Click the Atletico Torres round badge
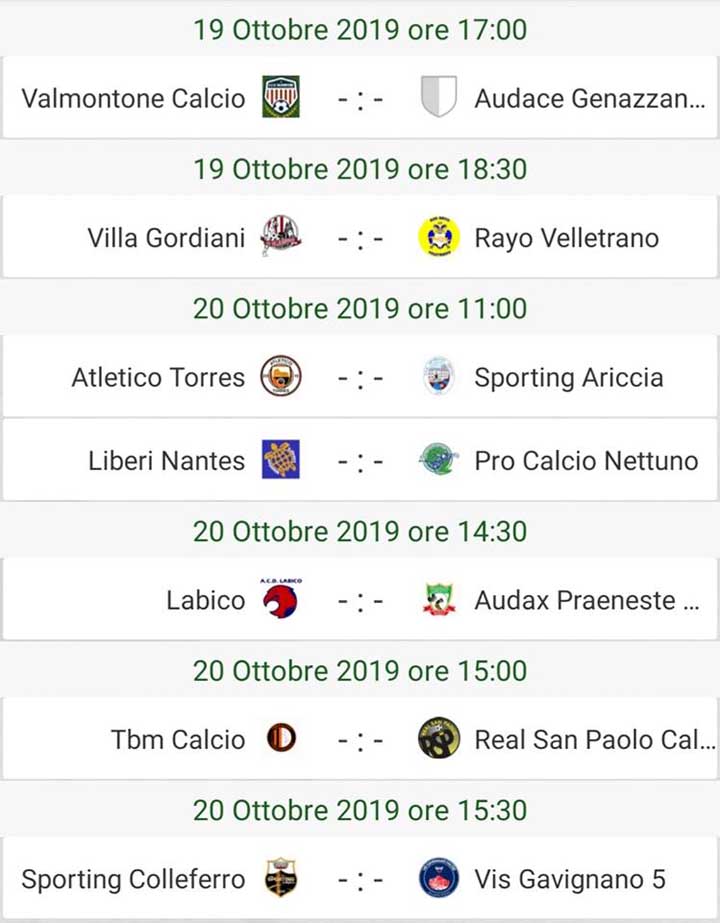The width and height of the screenshot is (720, 923). [x=281, y=377]
